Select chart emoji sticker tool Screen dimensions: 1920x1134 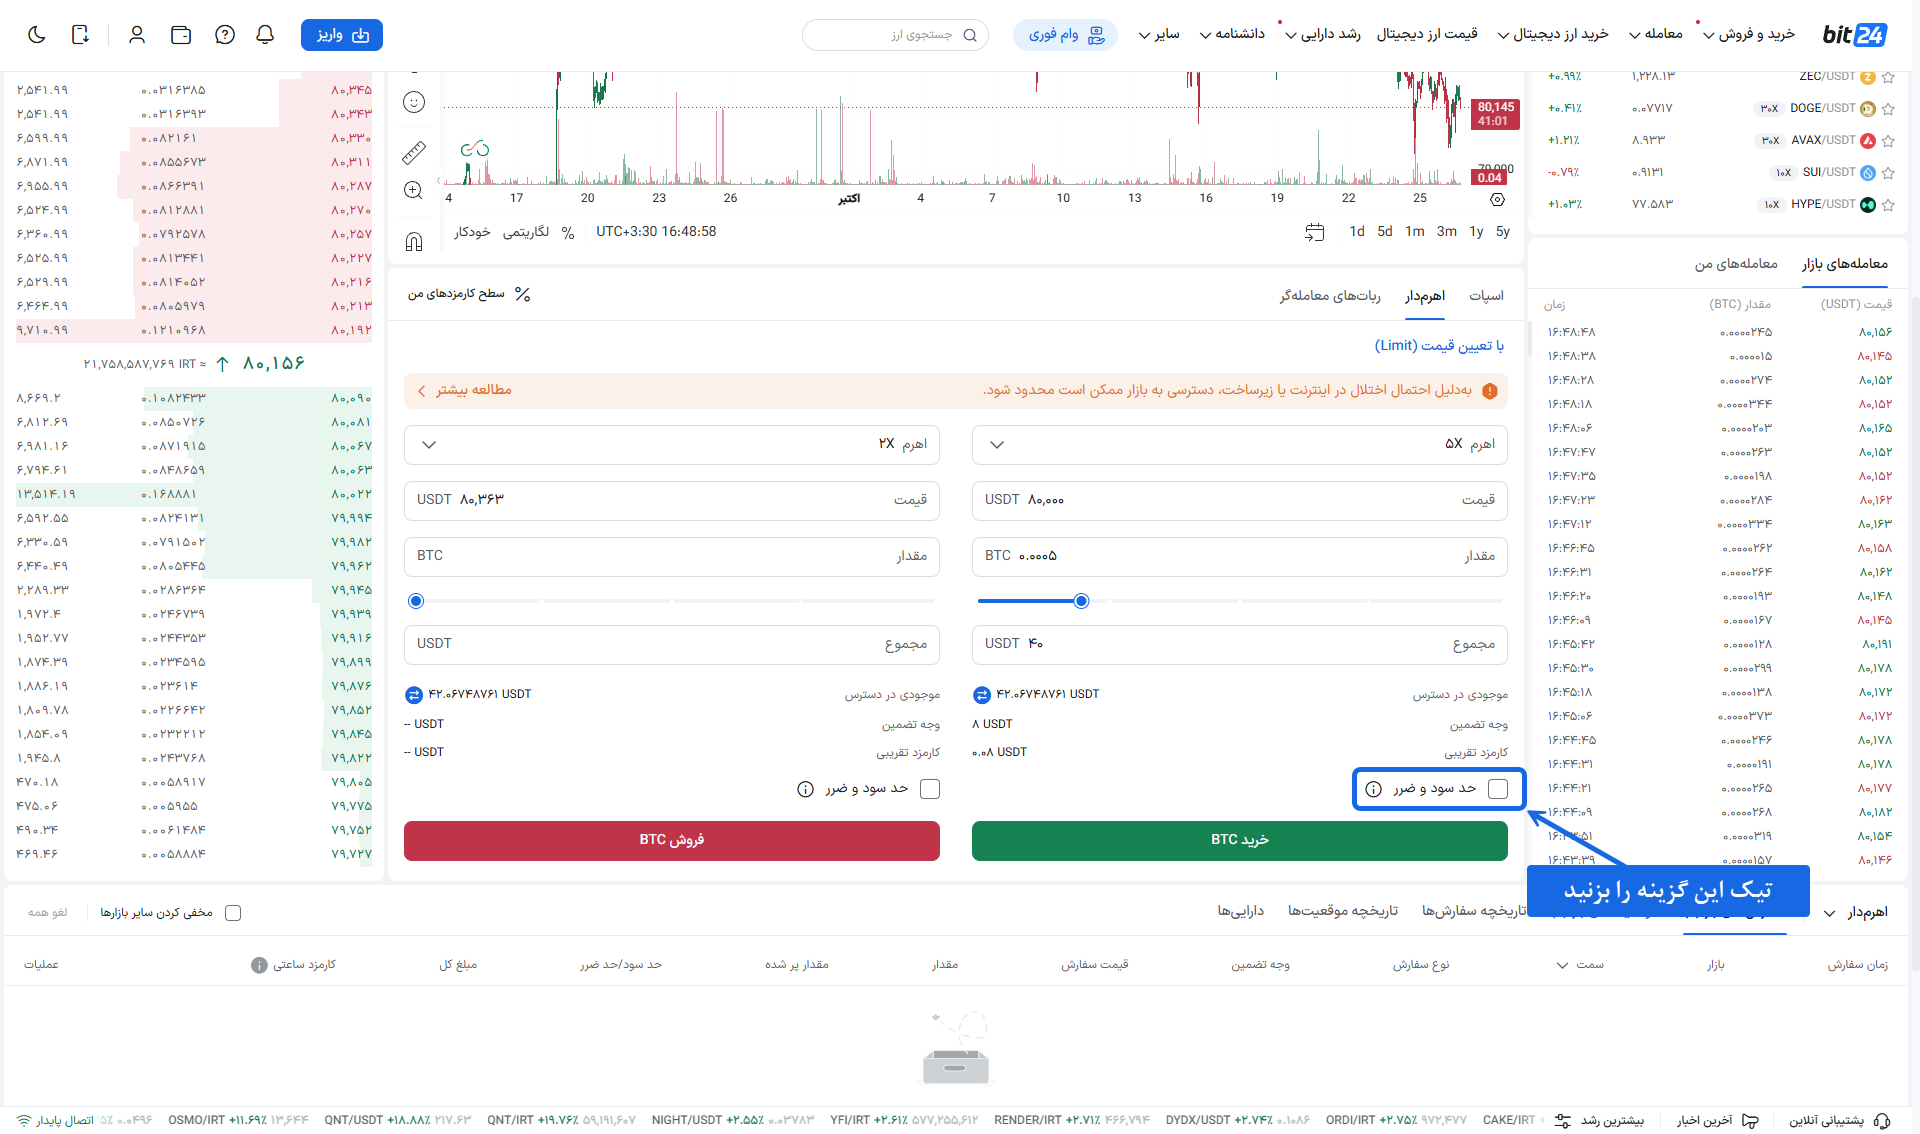(x=414, y=102)
